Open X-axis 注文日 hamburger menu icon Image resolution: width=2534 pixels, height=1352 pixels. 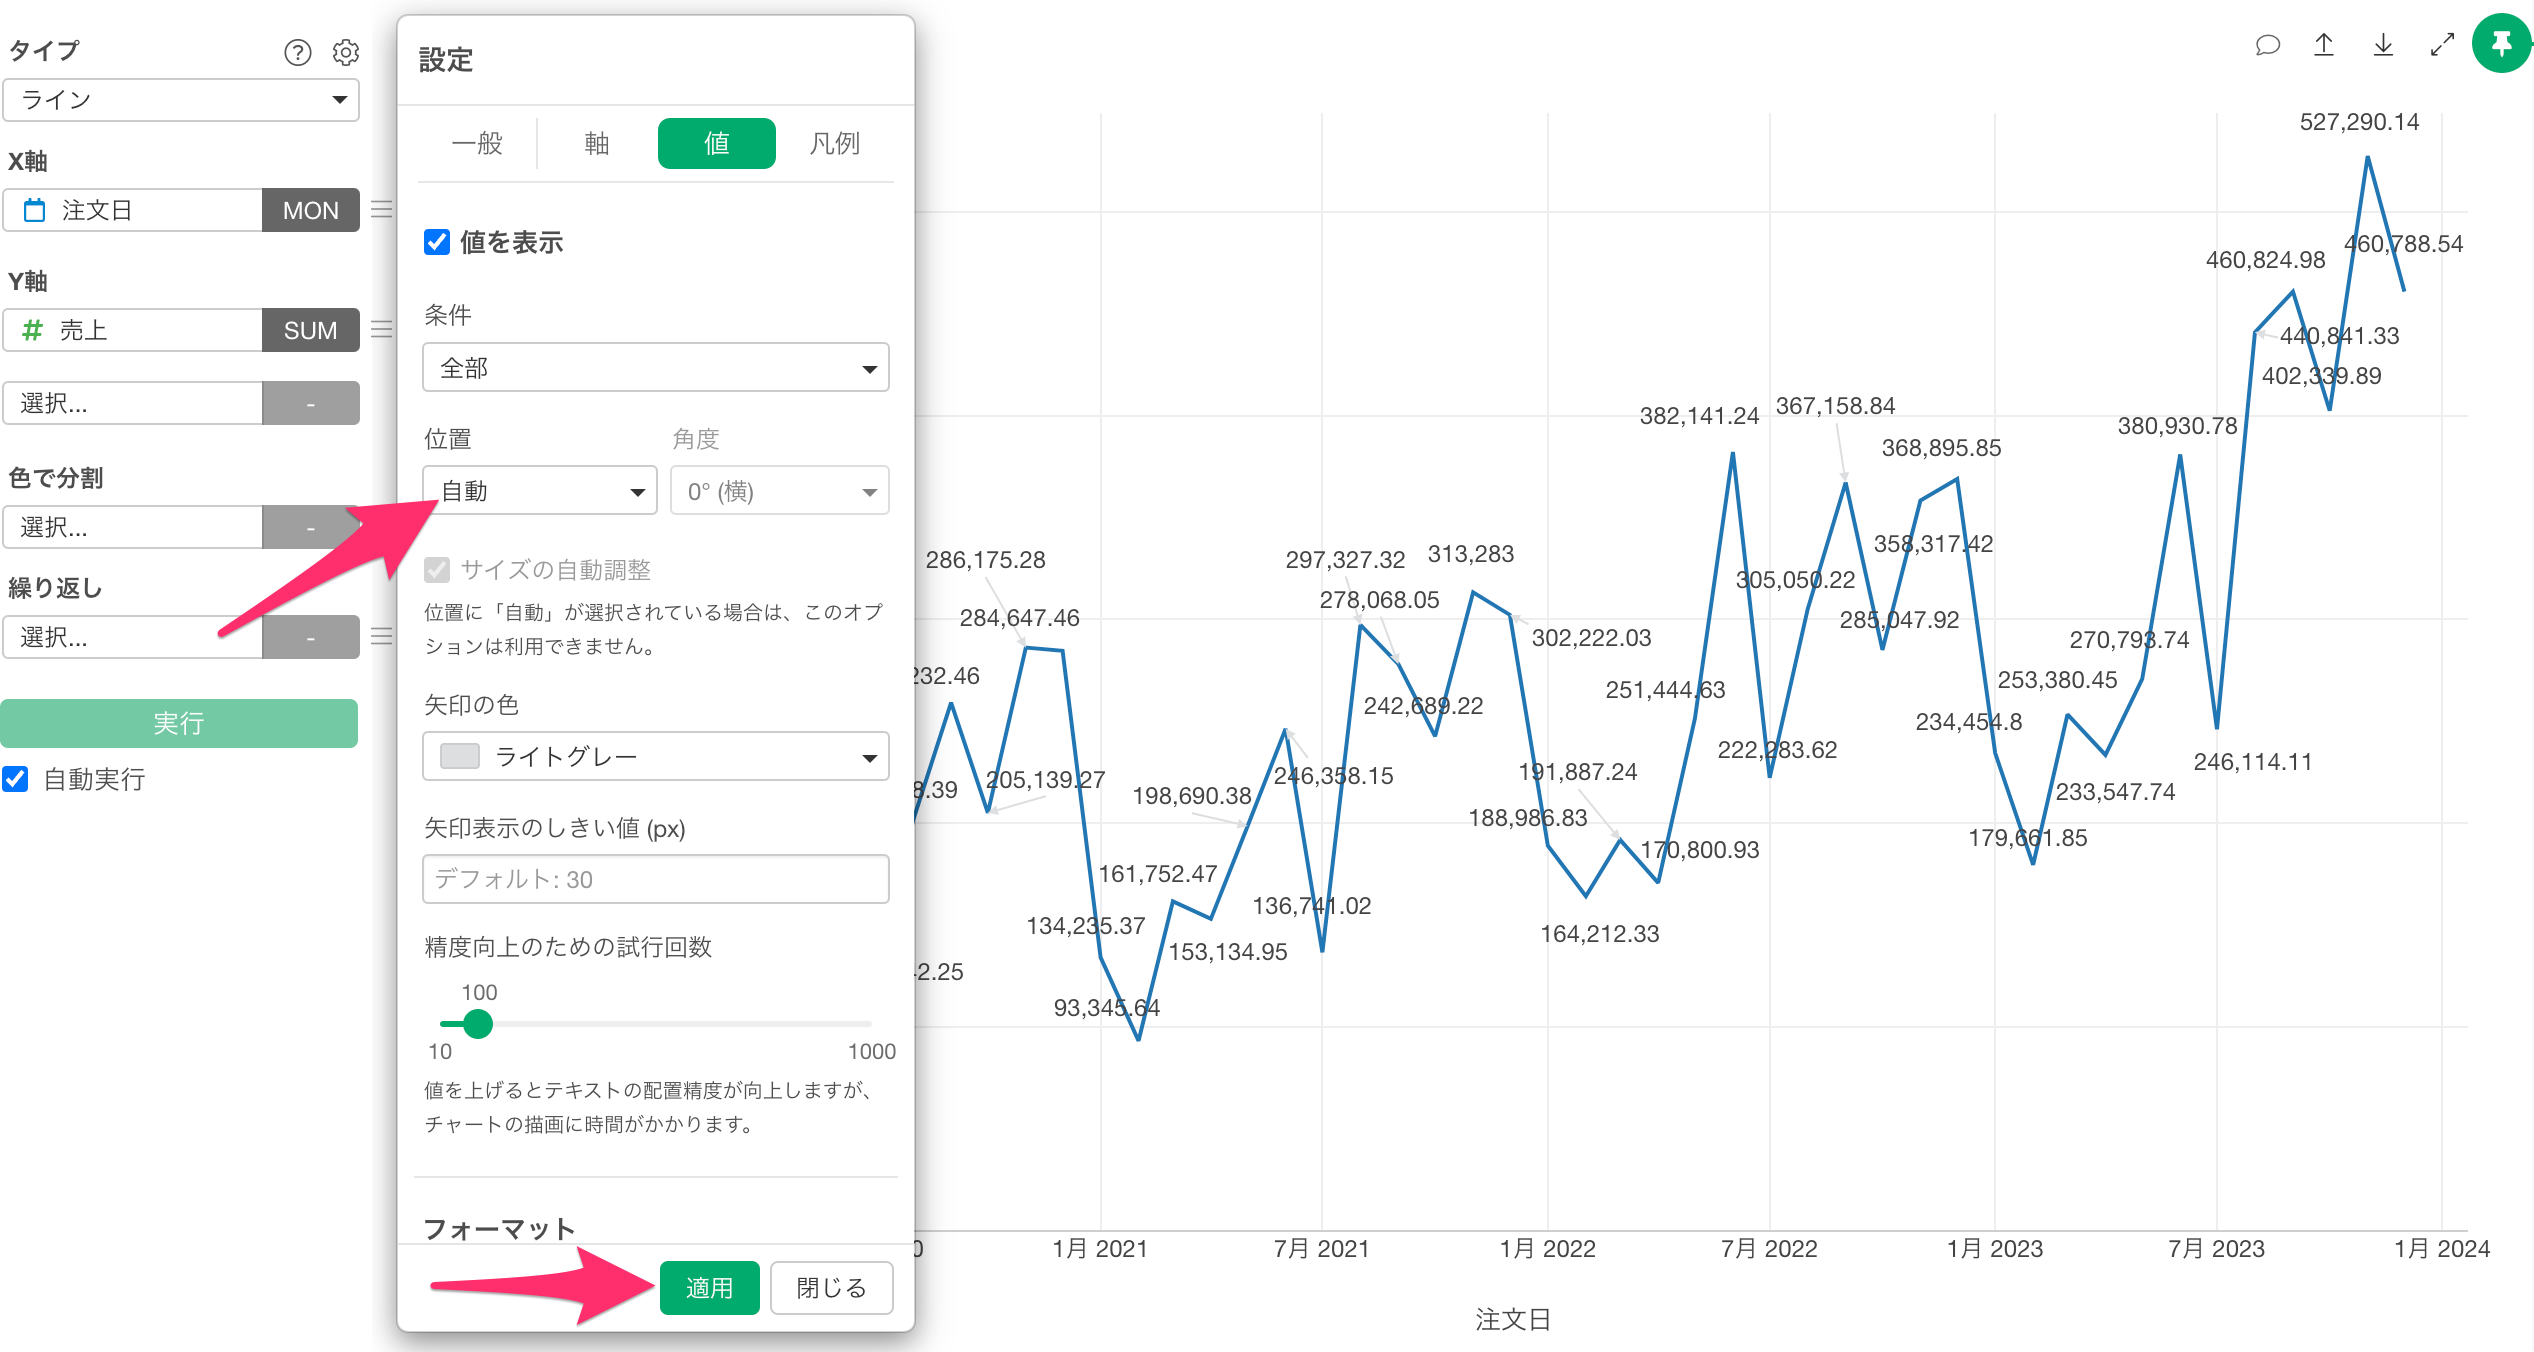(381, 210)
